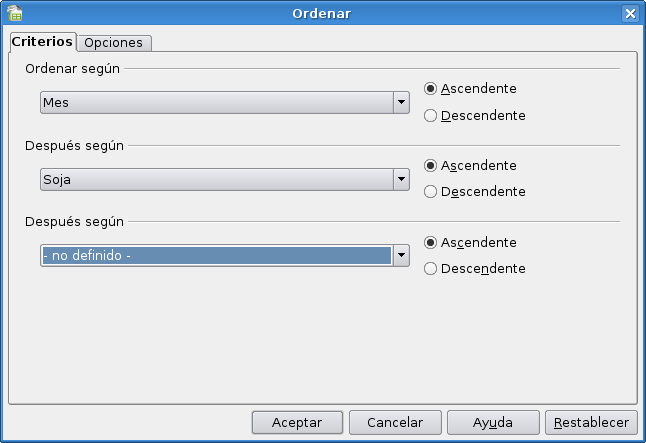Select the Criterios tab

[42, 42]
